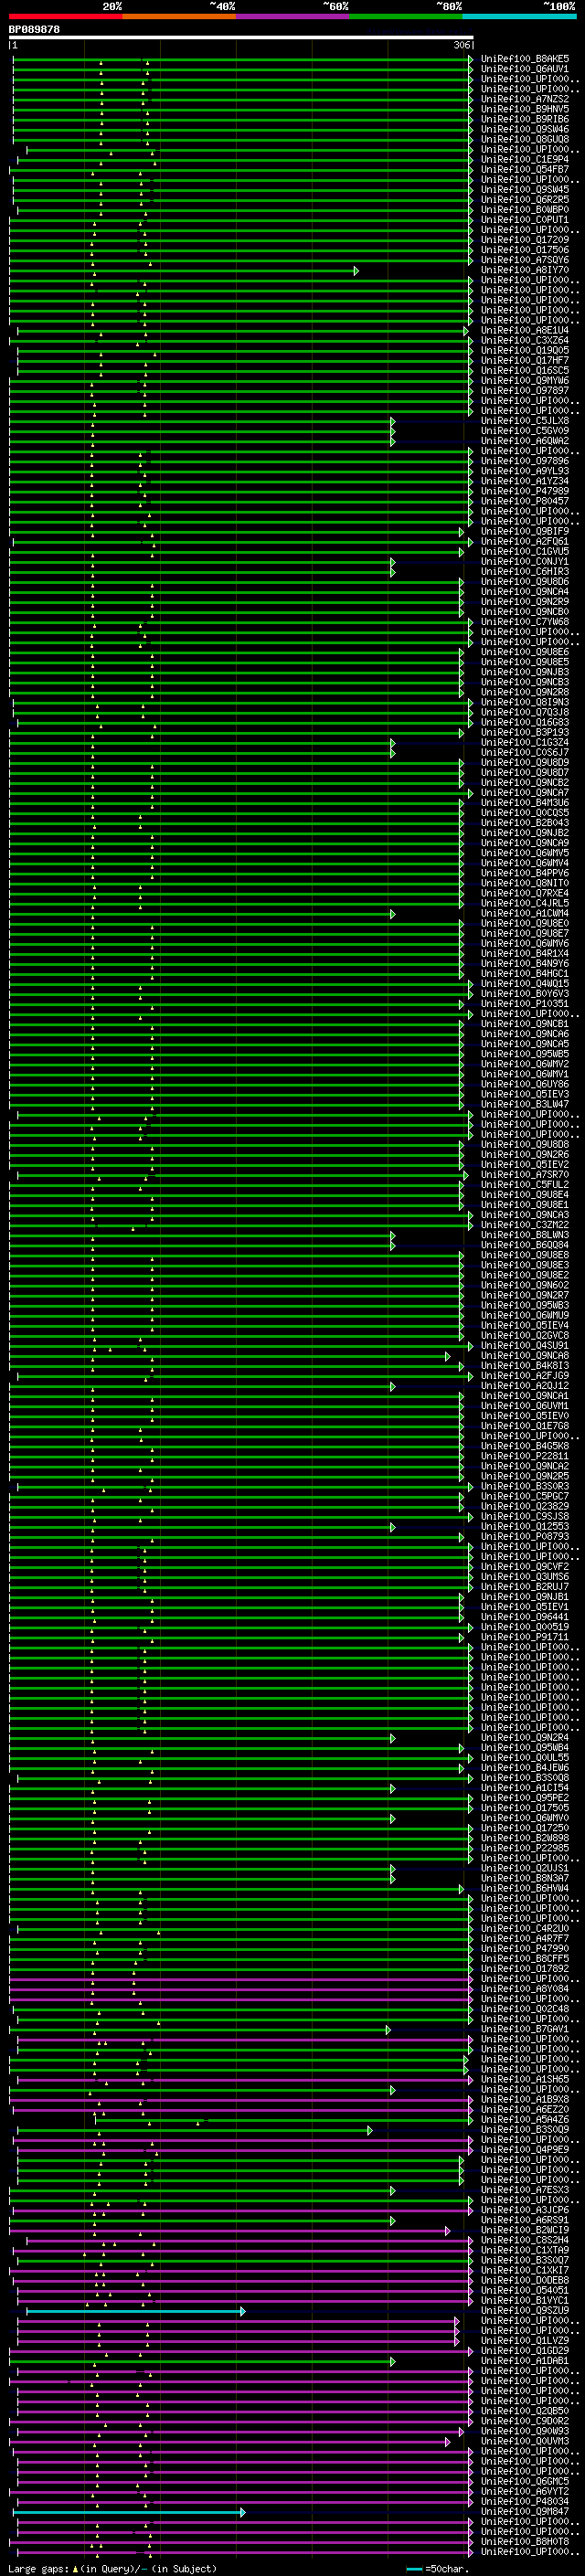The height and width of the screenshot is (2576, 585).
Task: Select hit label UniRef100_A1B9X8
Action: 525,2099
